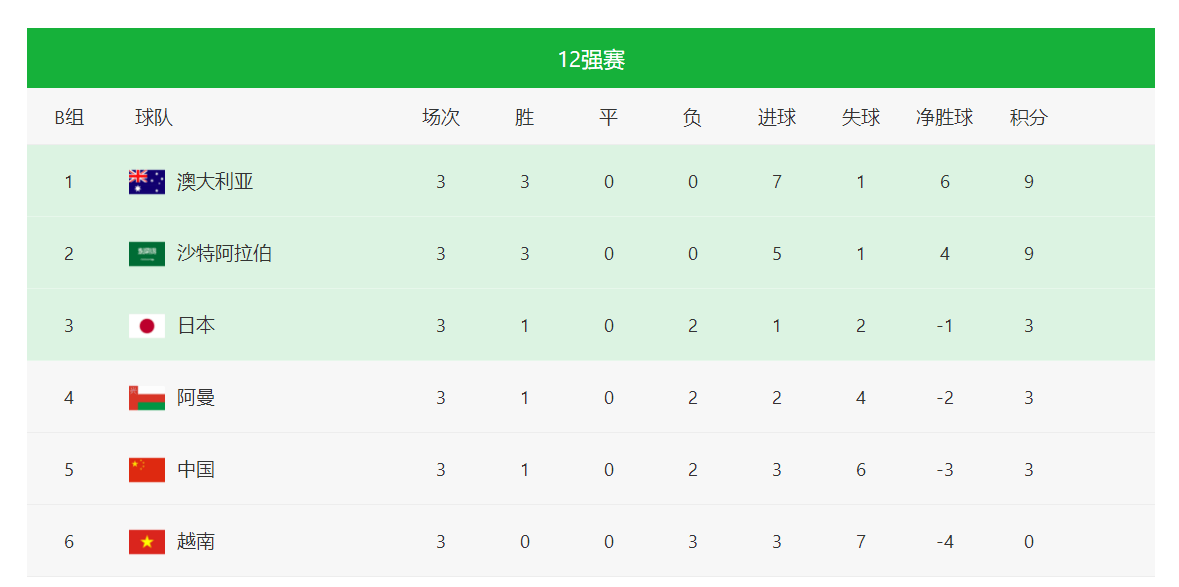Click the 场次 column header
The height and width of the screenshot is (587, 1179).
tap(441, 118)
